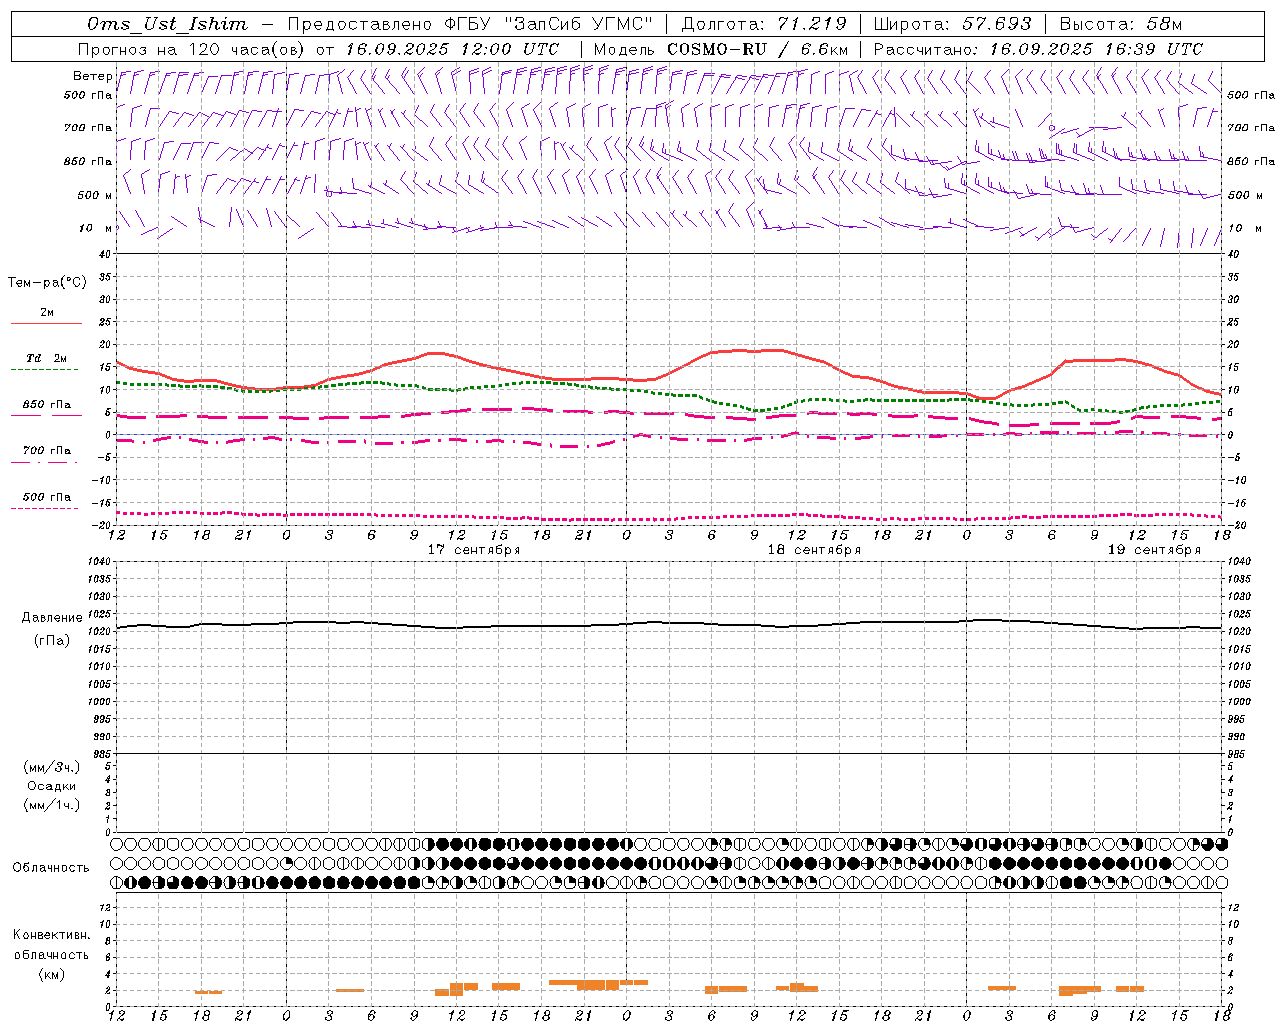The width and height of the screenshot is (1280, 1024).
Task: Click the (мм/3ч.) precipitation unit label
Action: [52, 767]
